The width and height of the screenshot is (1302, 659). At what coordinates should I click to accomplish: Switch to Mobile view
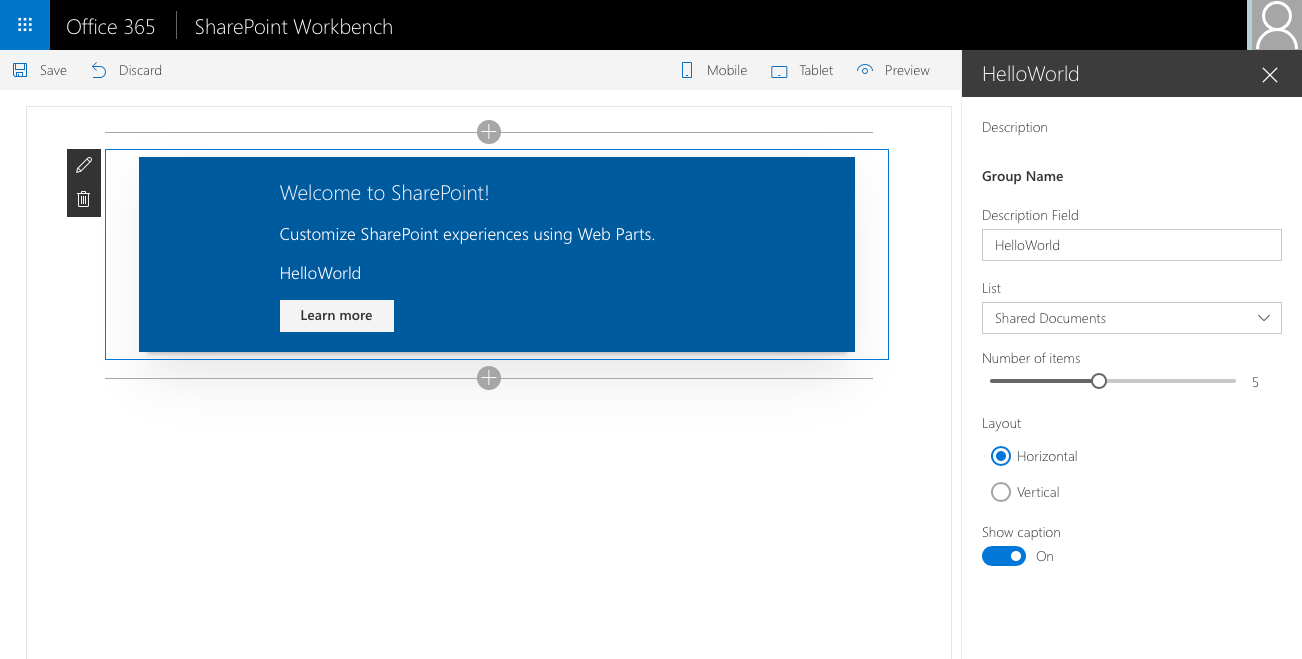point(714,70)
